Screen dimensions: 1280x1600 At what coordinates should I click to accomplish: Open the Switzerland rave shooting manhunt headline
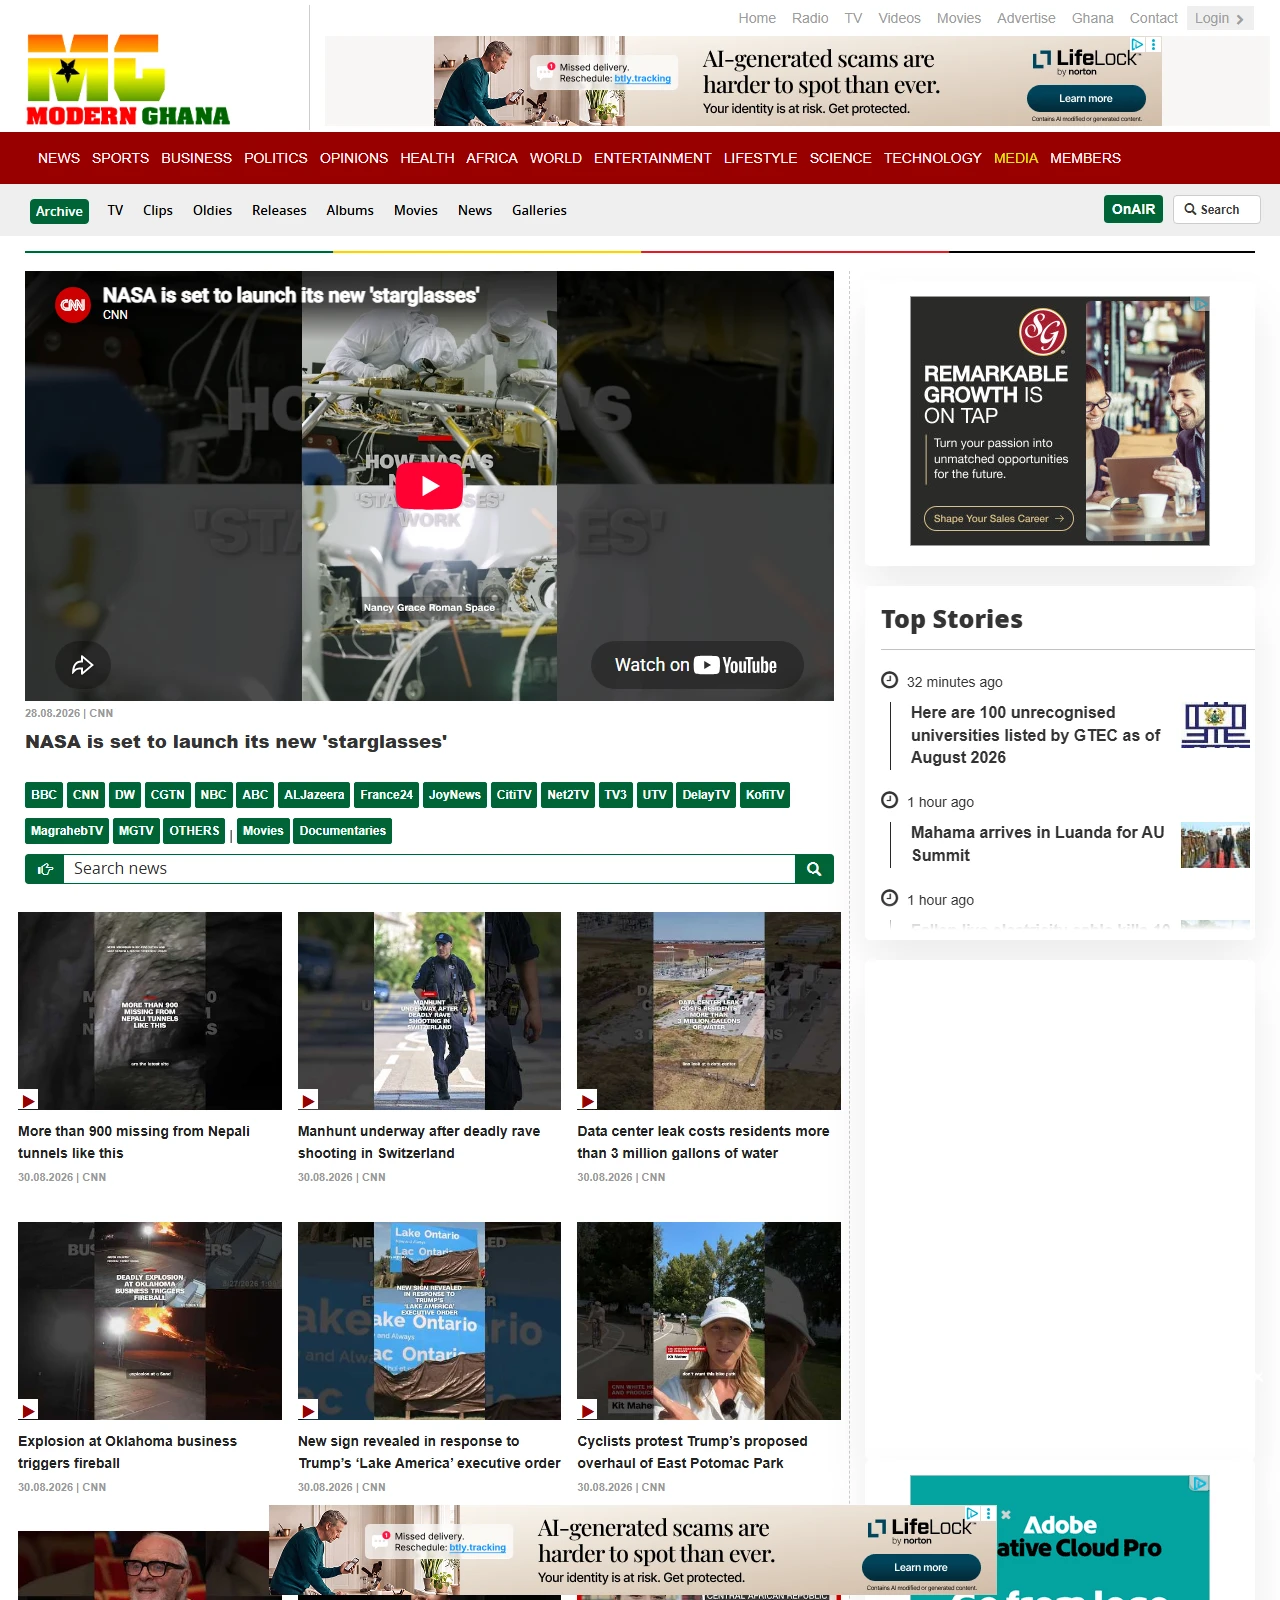pos(419,1142)
